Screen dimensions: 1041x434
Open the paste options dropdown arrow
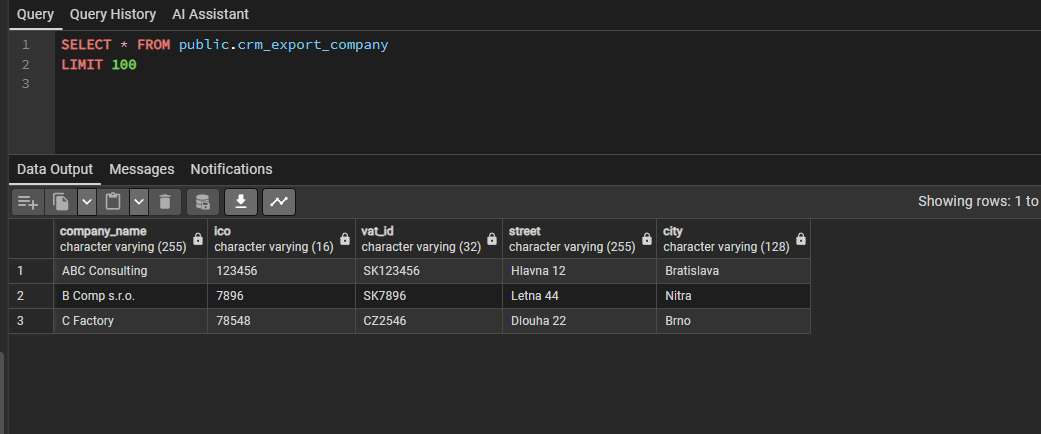(139, 202)
